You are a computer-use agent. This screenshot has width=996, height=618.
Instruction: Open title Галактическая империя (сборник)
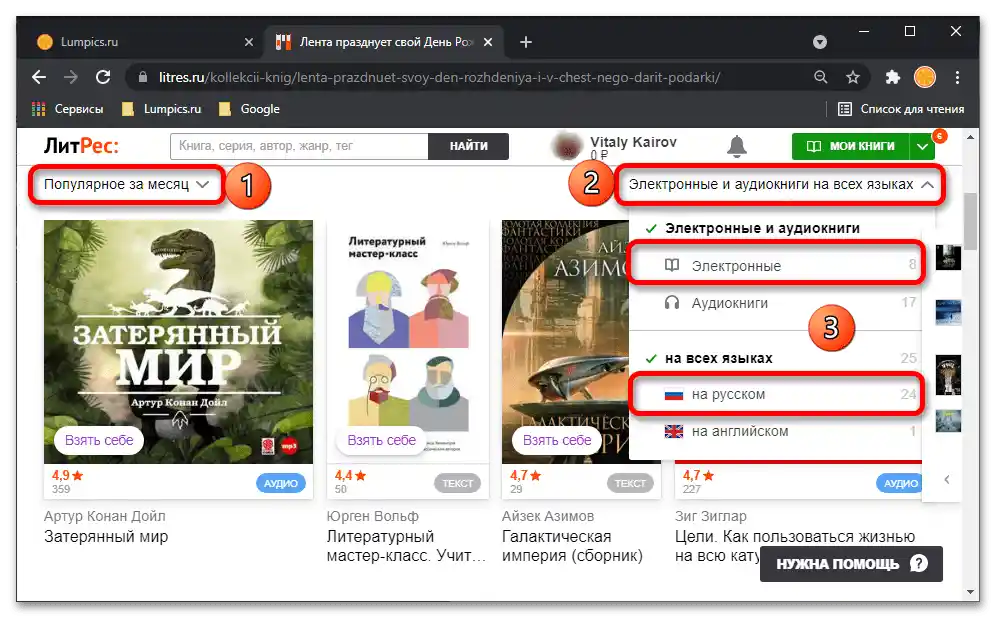[572, 546]
